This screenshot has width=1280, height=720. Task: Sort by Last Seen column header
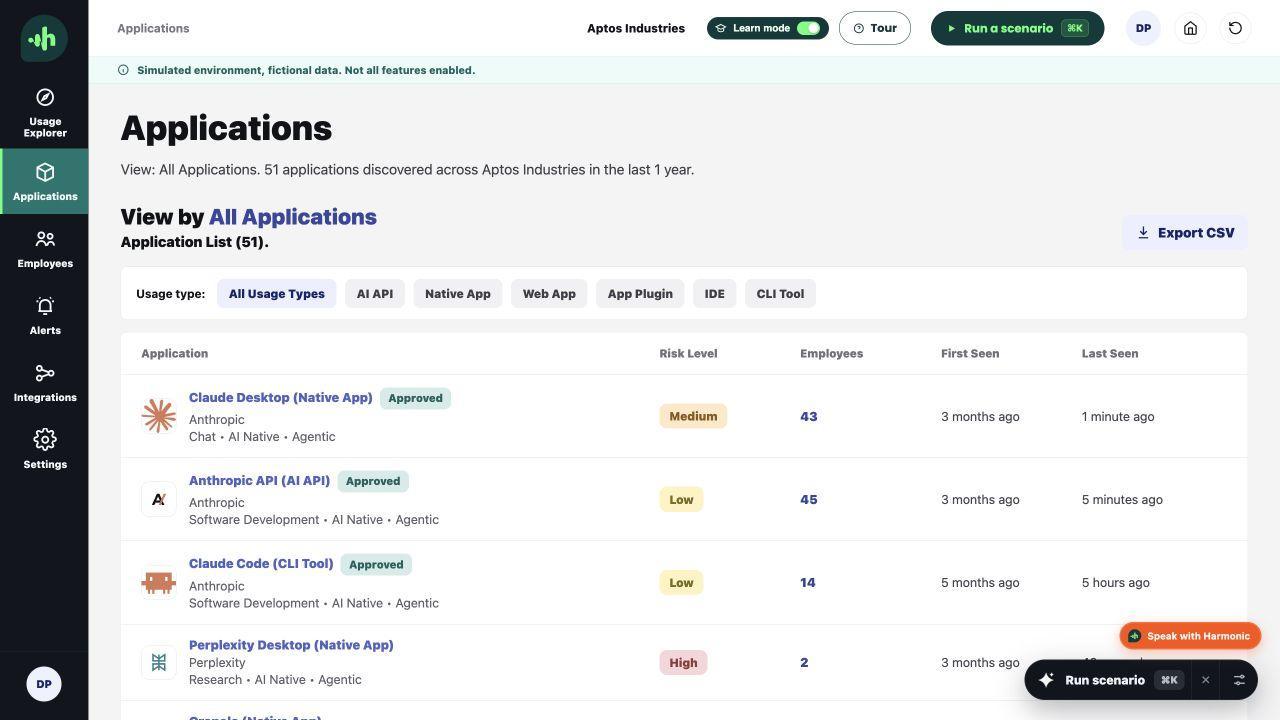pos(1110,354)
